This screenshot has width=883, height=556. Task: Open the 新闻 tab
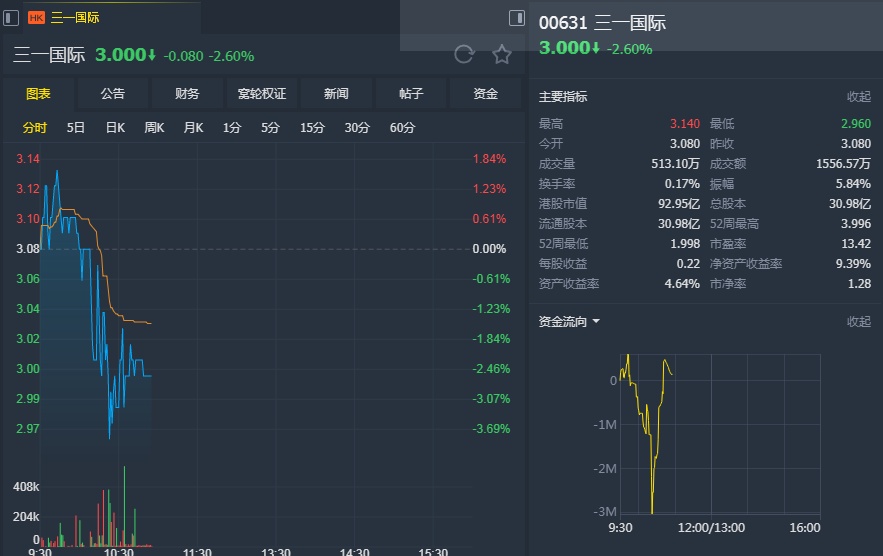(x=336, y=94)
